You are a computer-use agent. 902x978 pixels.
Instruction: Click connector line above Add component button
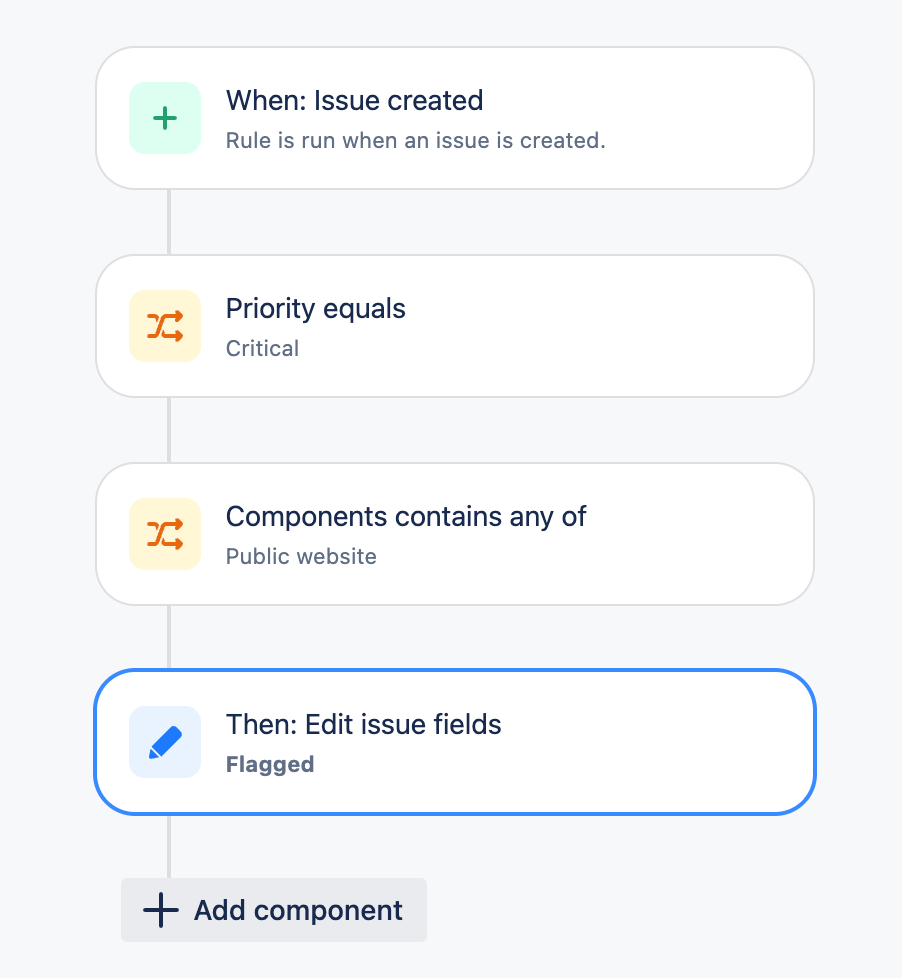pos(169,846)
